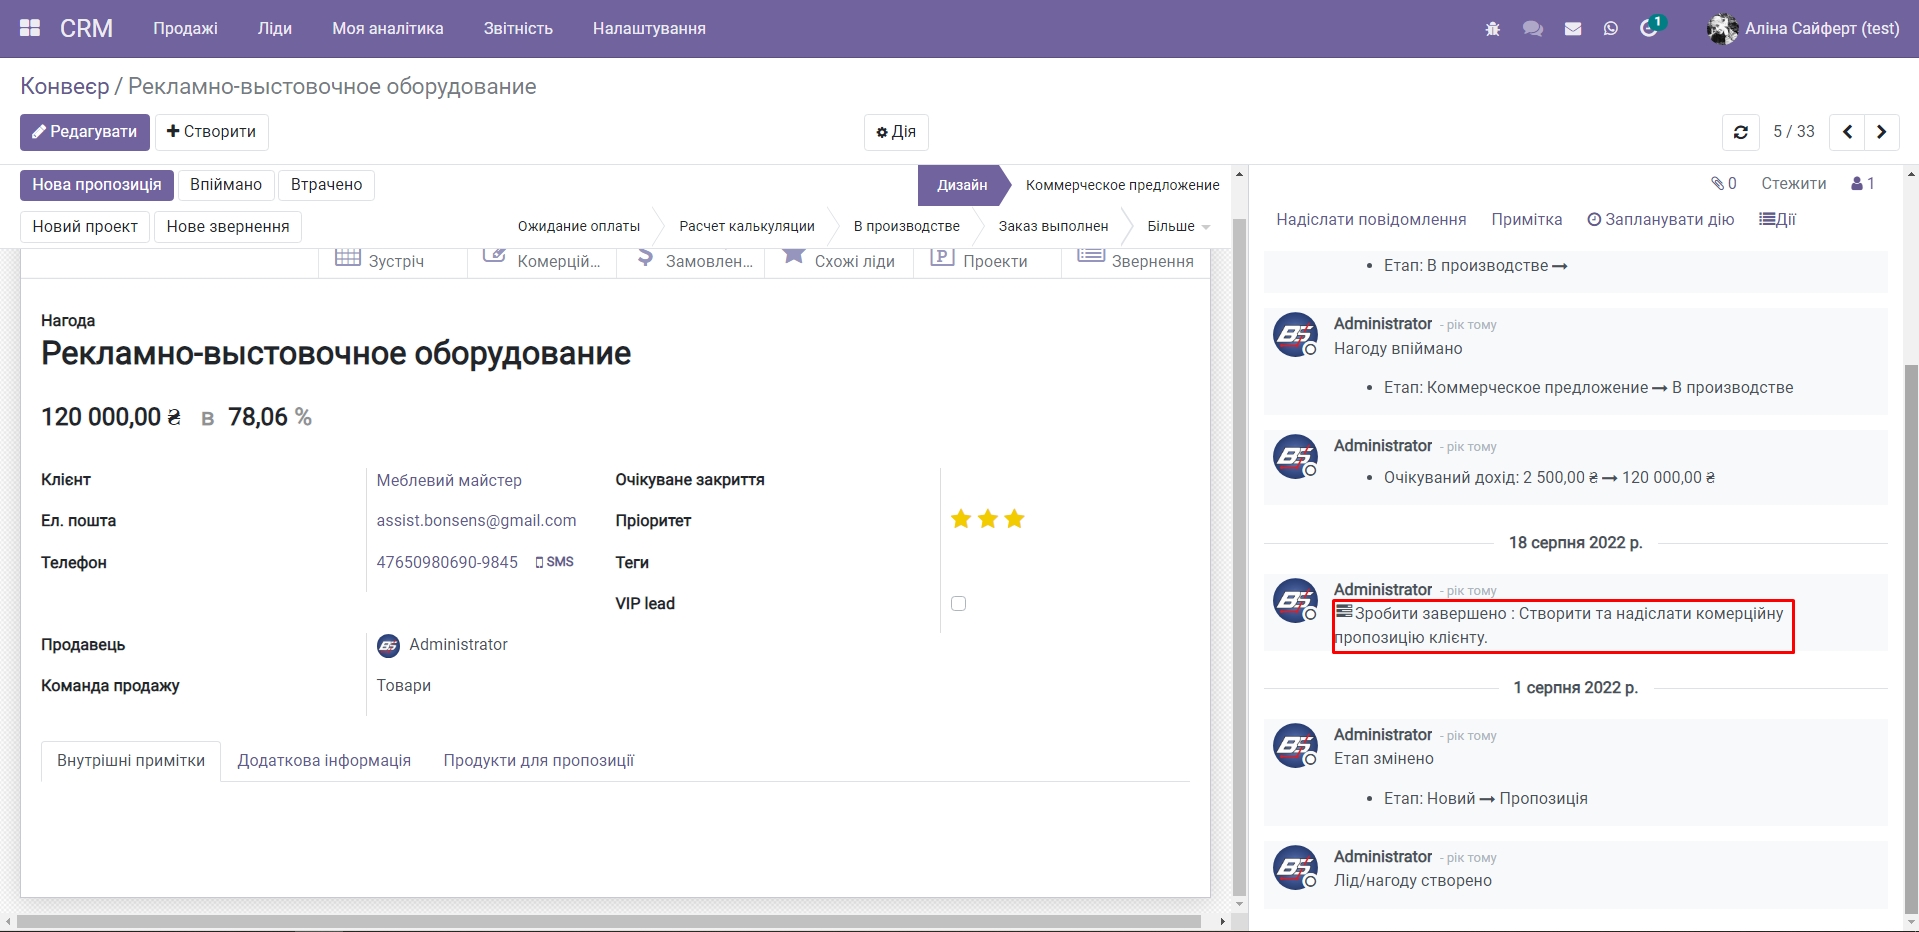Open the Замовлення dollar smart button
The width and height of the screenshot is (1919, 932).
pyautogui.click(x=691, y=260)
